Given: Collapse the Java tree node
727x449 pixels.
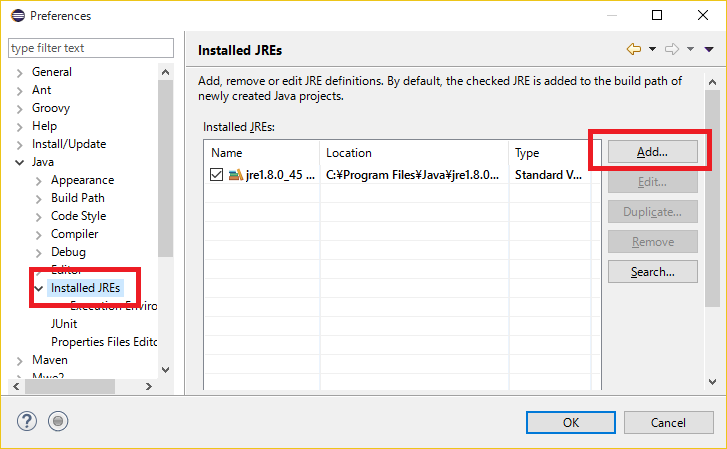Looking at the screenshot, I should point(19,163).
